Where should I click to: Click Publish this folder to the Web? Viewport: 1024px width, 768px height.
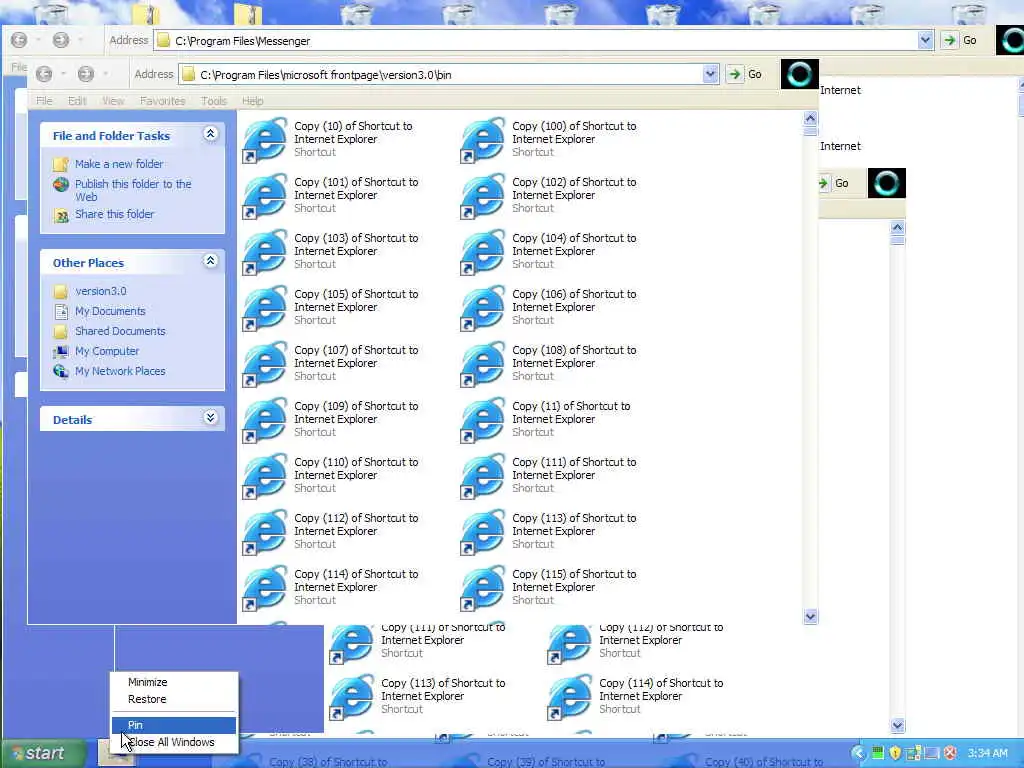(133, 190)
